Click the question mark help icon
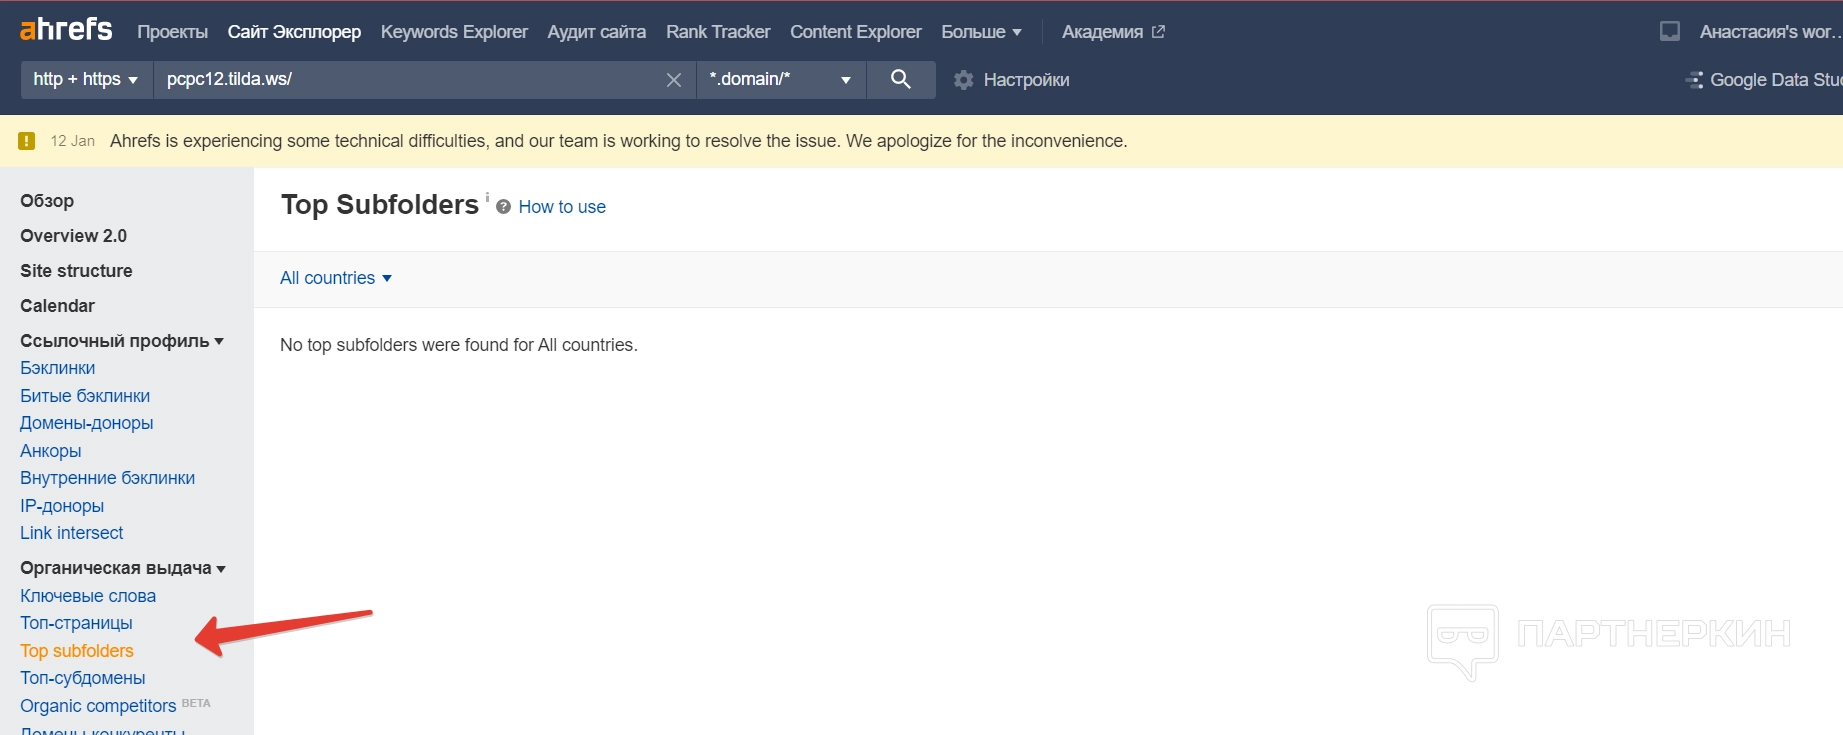The image size is (1843, 735). pyautogui.click(x=503, y=207)
